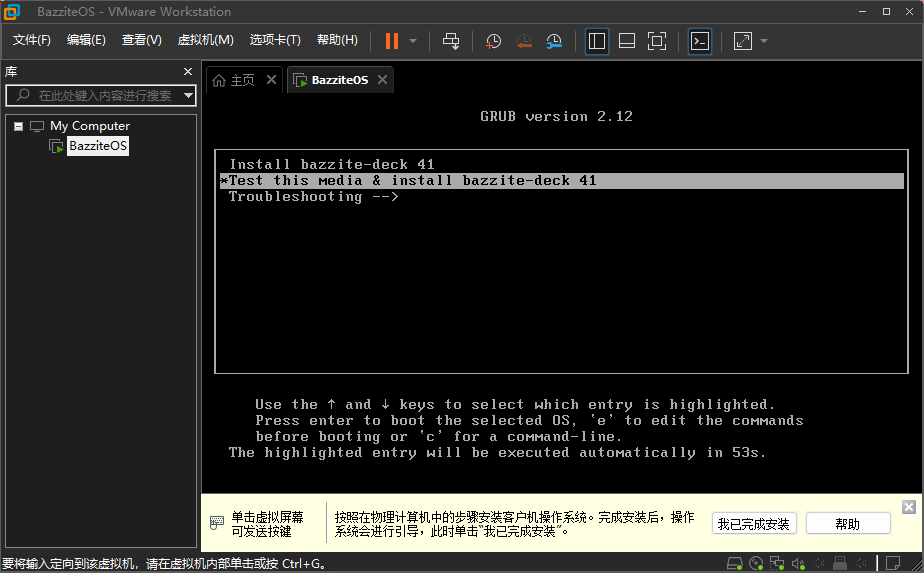The image size is (924, 573).
Task: Open the 选项卡(T) menu
Action: (x=275, y=40)
